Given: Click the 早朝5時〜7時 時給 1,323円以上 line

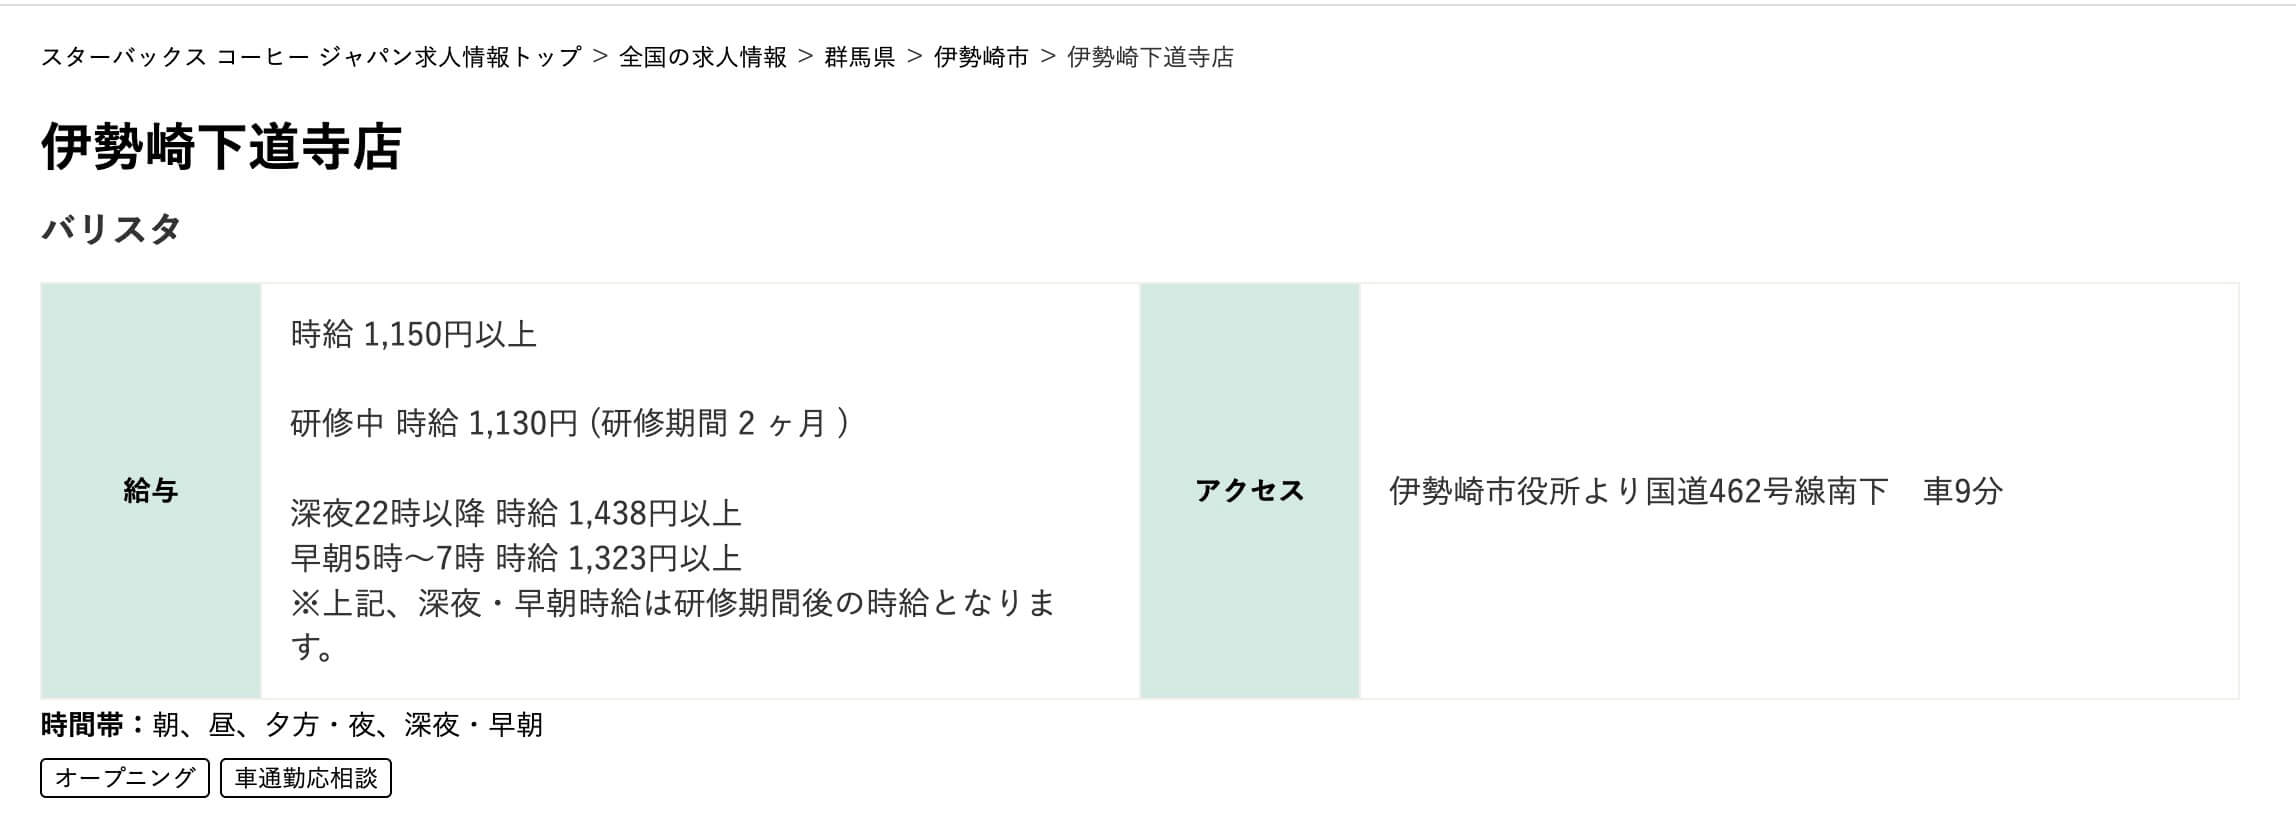Looking at the screenshot, I should point(515,557).
